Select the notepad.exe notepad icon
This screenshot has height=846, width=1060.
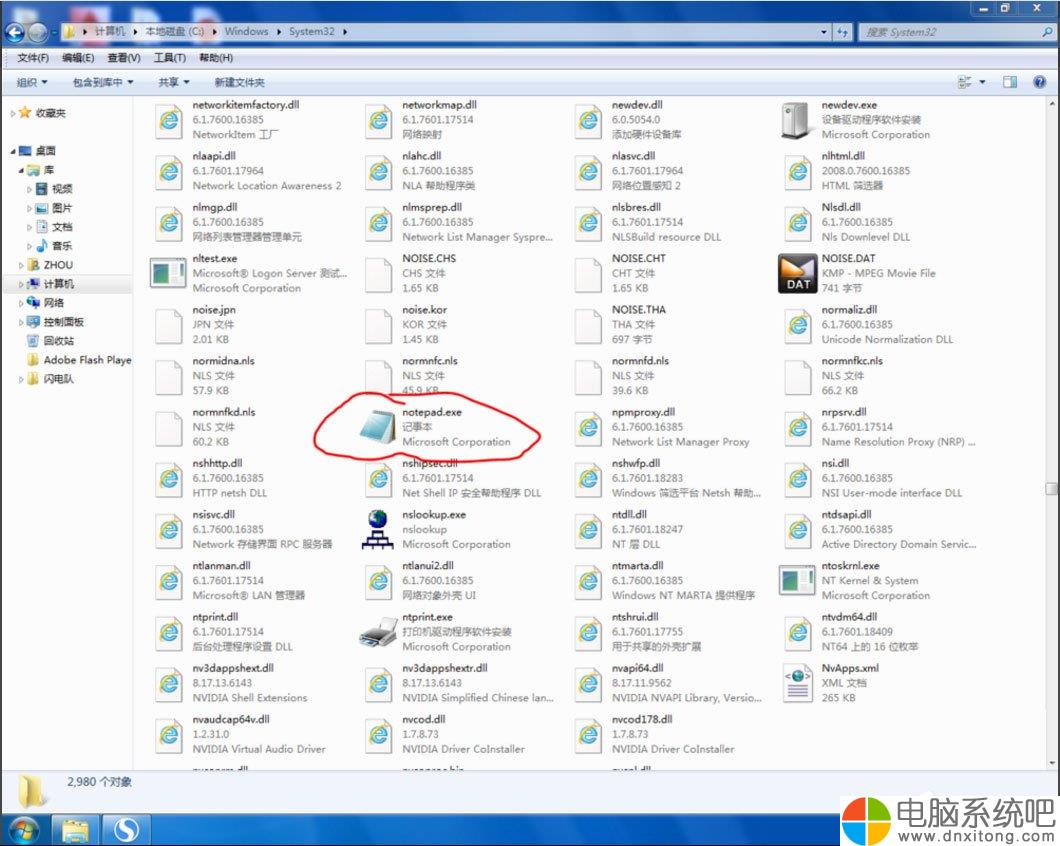pos(377,427)
